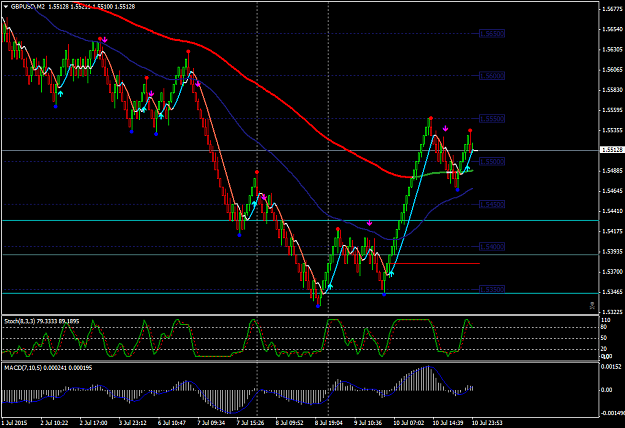The image size is (625, 428).
Task: Select the 1.5600 price level label
Action: [x=492, y=76]
